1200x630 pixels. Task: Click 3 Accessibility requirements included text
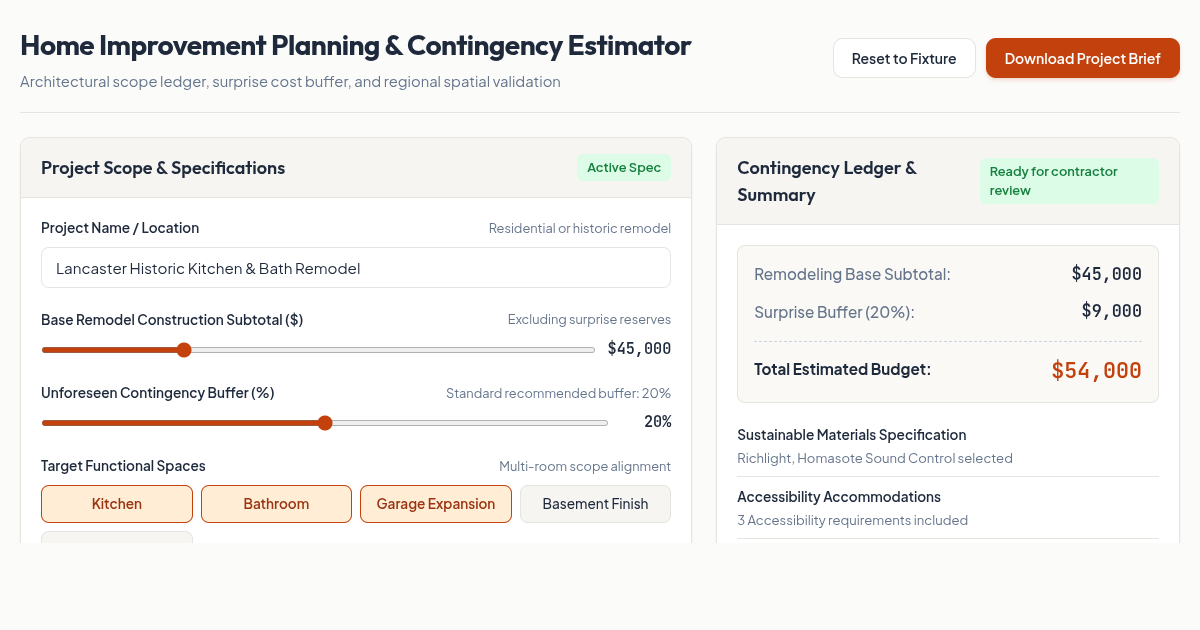pos(852,521)
